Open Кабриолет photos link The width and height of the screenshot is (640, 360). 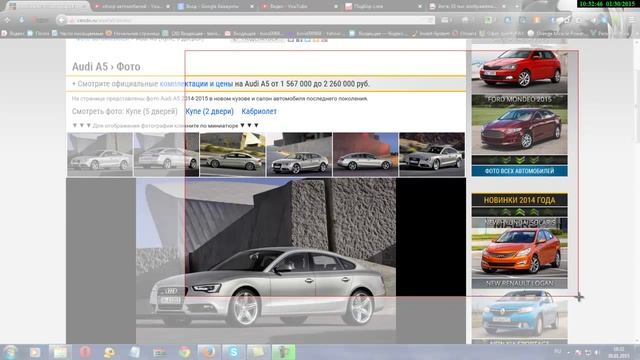point(259,111)
